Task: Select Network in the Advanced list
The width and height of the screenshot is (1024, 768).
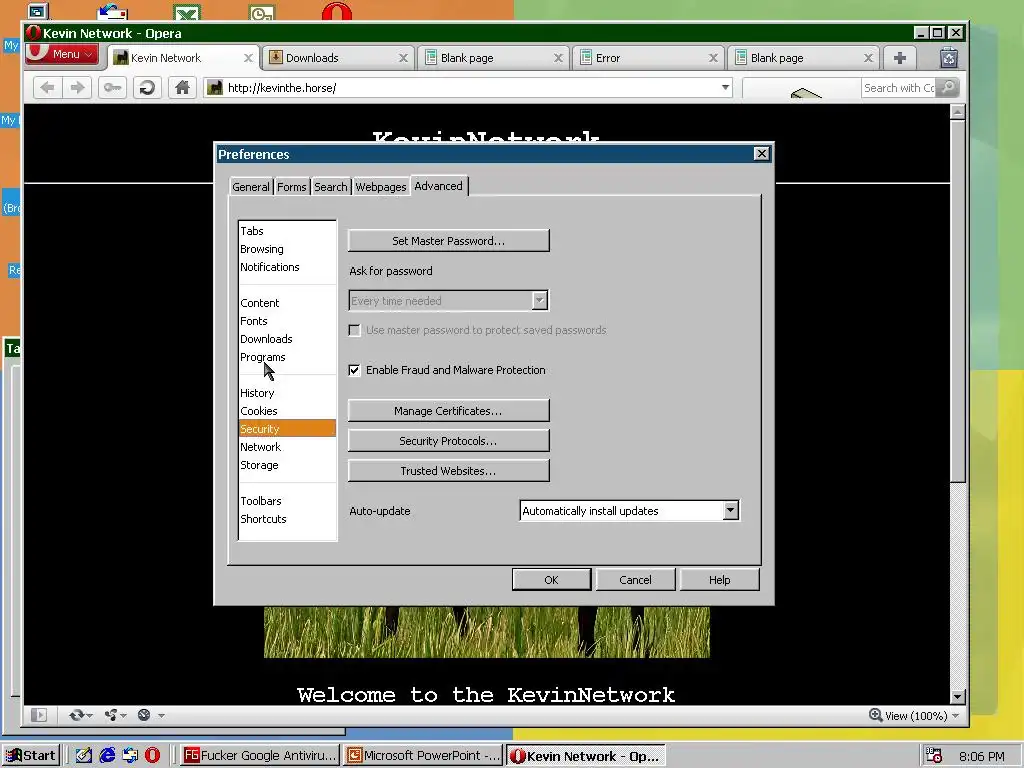Action: [287, 447]
